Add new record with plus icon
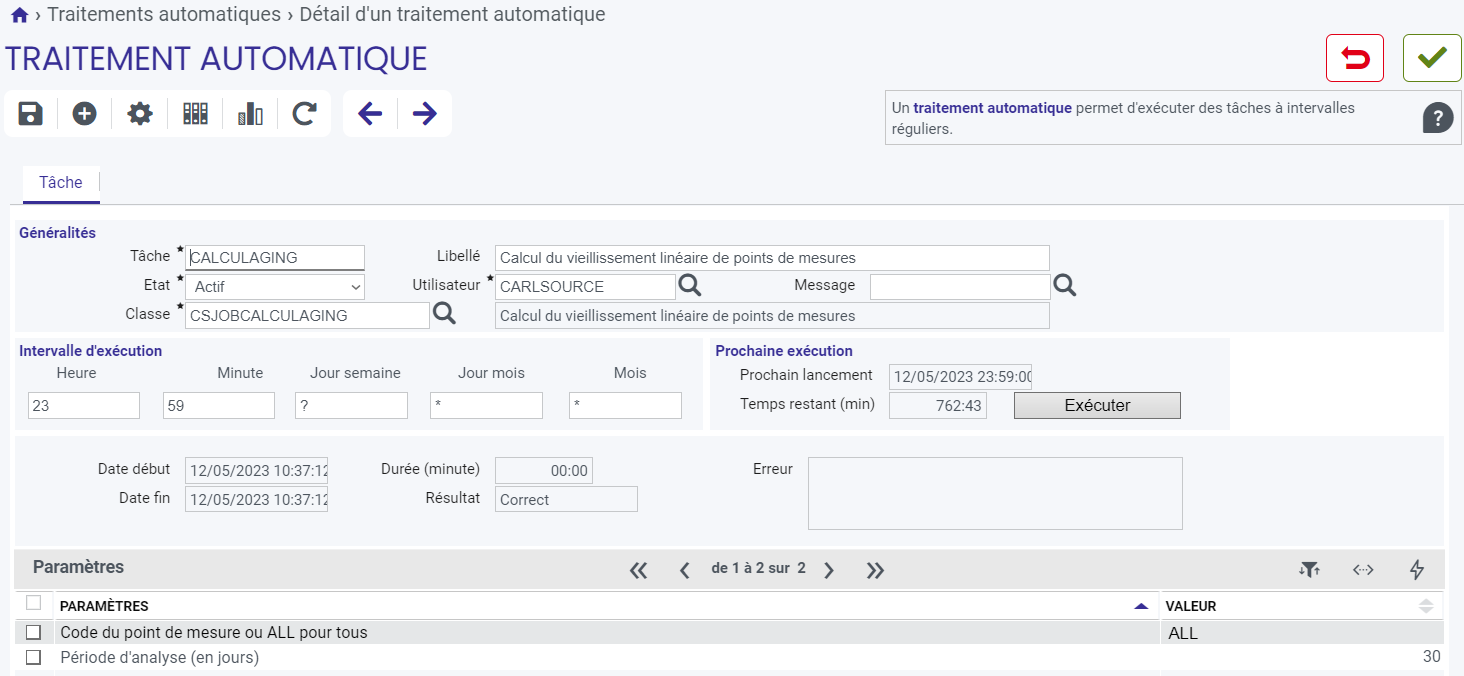The width and height of the screenshot is (1464, 676). [85, 114]
